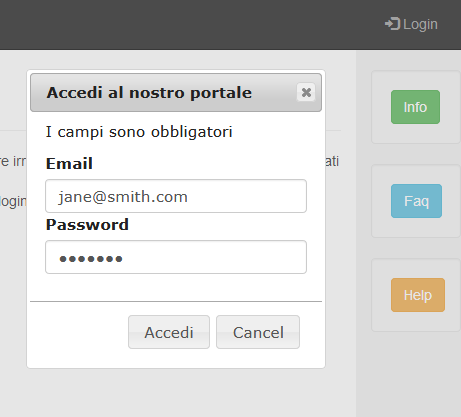Open the Login link text in top bar
461x417 pixels.
420,24
